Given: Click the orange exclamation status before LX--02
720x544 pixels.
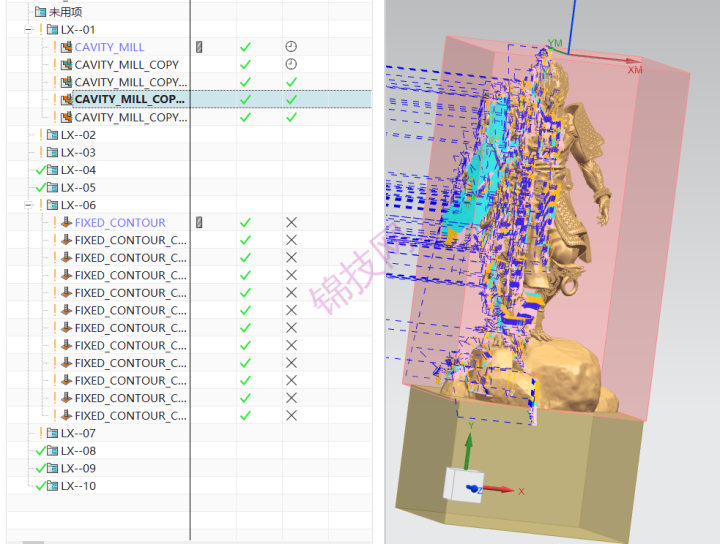Looking at the screenshot, I should pos(41,135).
